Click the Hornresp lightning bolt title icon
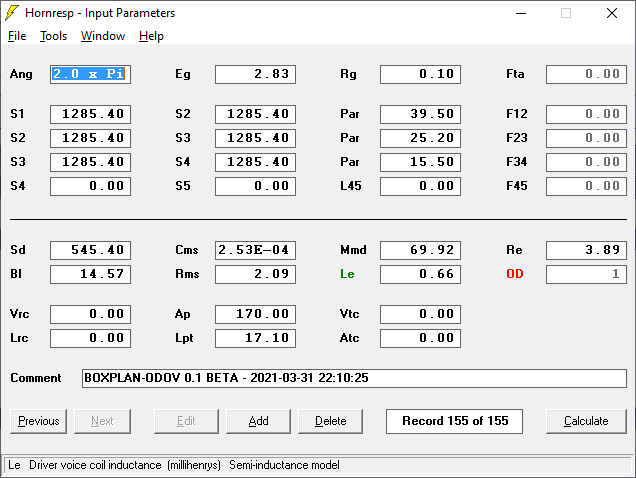 click(12, 13)
